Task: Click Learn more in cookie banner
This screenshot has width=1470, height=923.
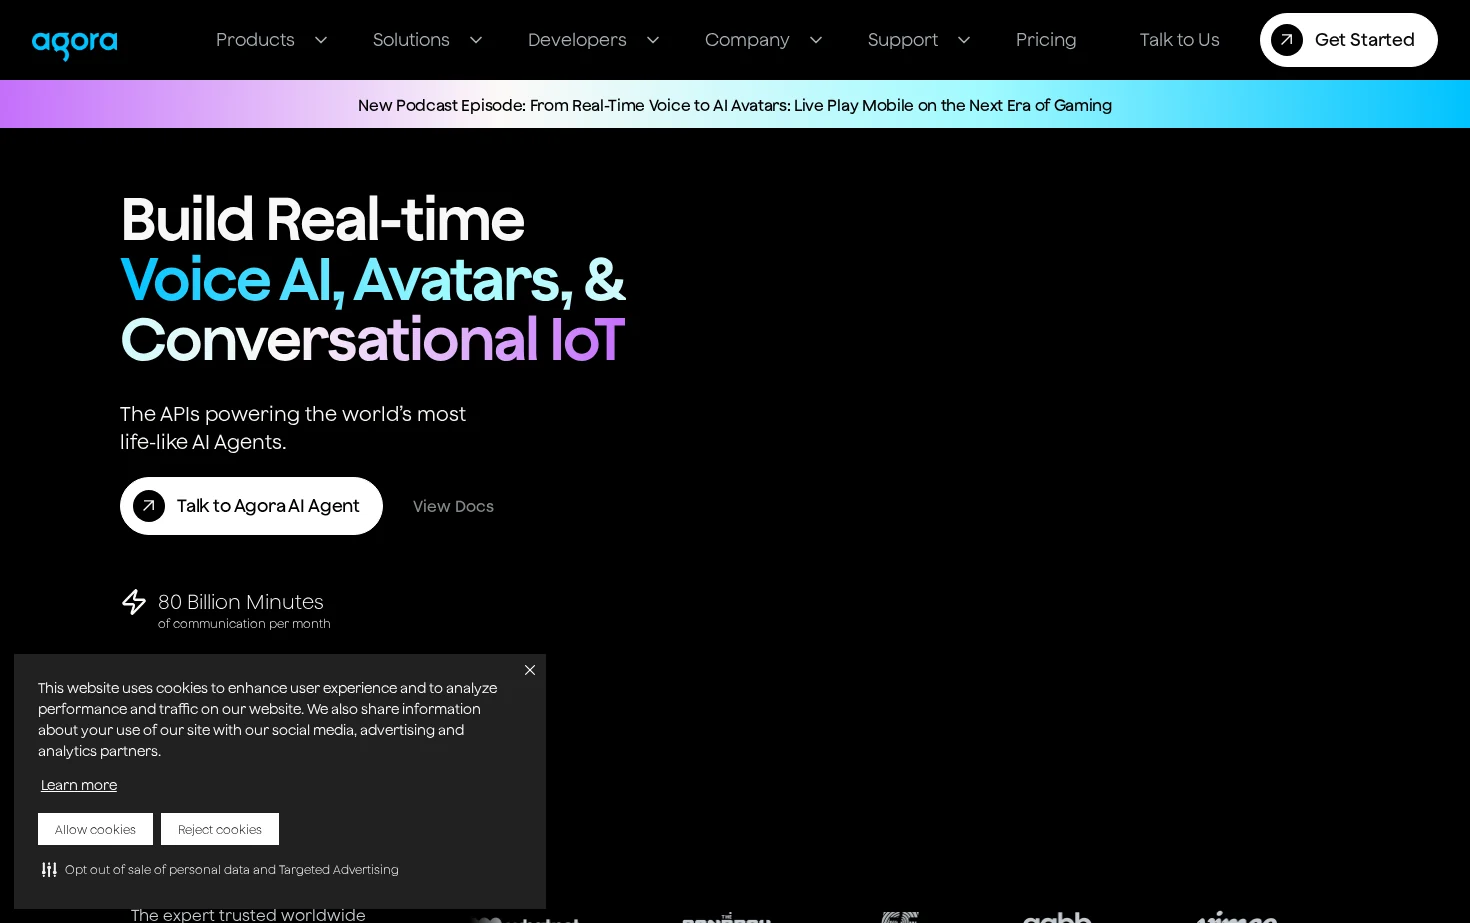Action: (x=79, y=785)
